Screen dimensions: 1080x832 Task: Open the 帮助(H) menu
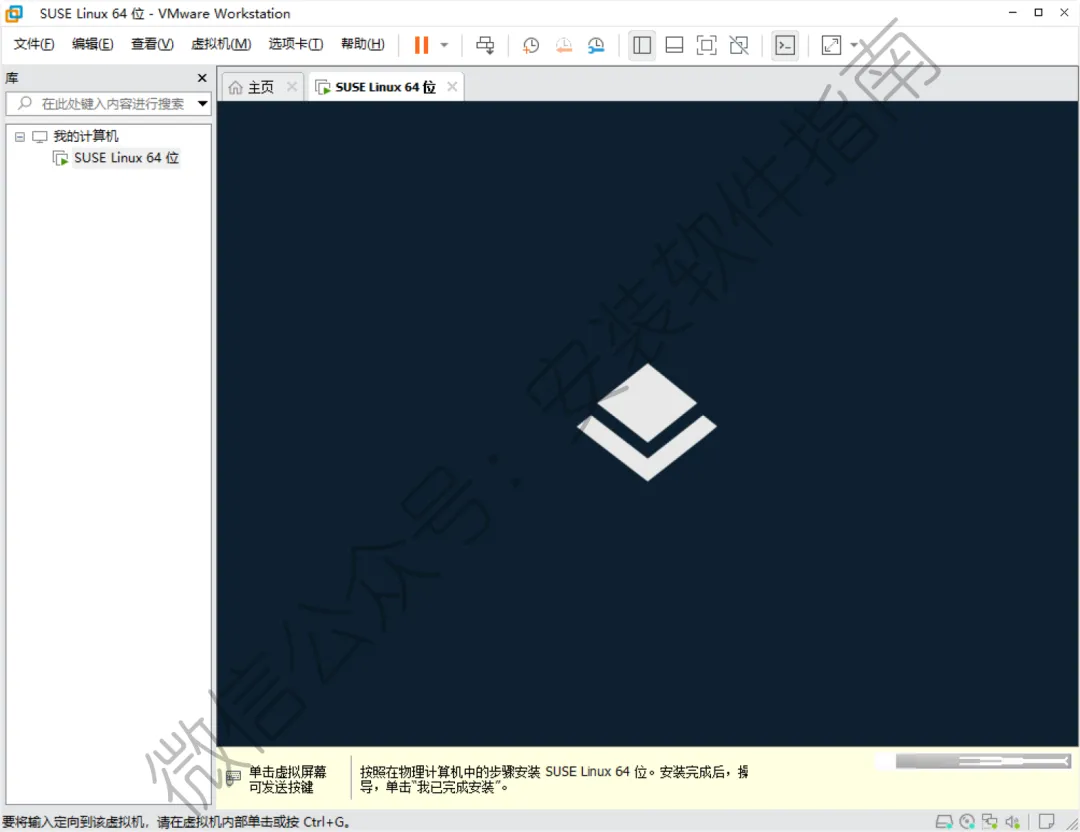pyautogui.click(x=363, y=44)
